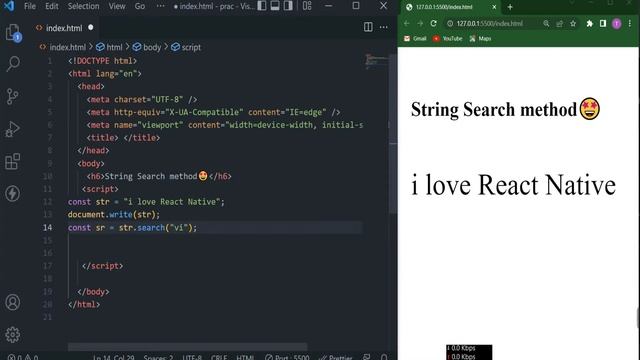Open browser side panel icon
The height and width of the screenshot is (360, 640).
pos(603,24)
